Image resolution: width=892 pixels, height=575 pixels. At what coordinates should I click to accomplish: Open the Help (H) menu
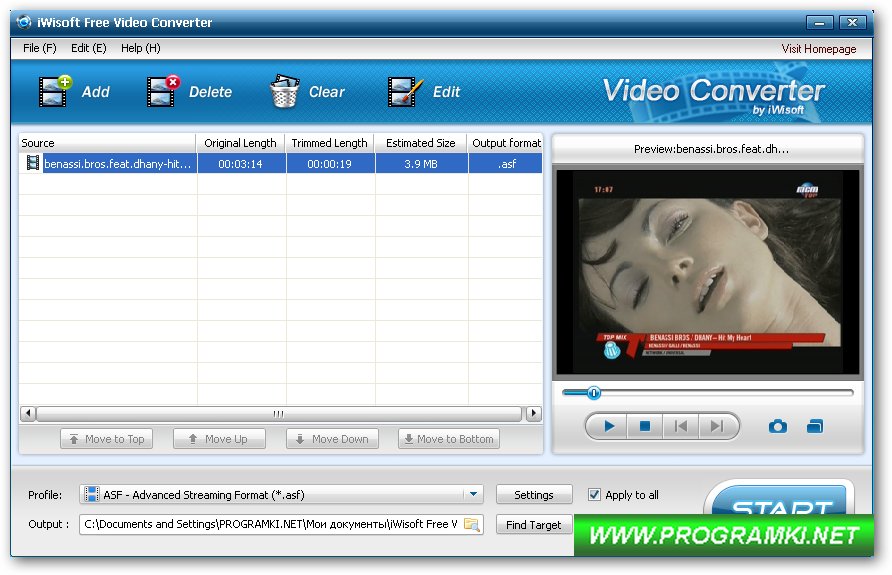point(141,48)
